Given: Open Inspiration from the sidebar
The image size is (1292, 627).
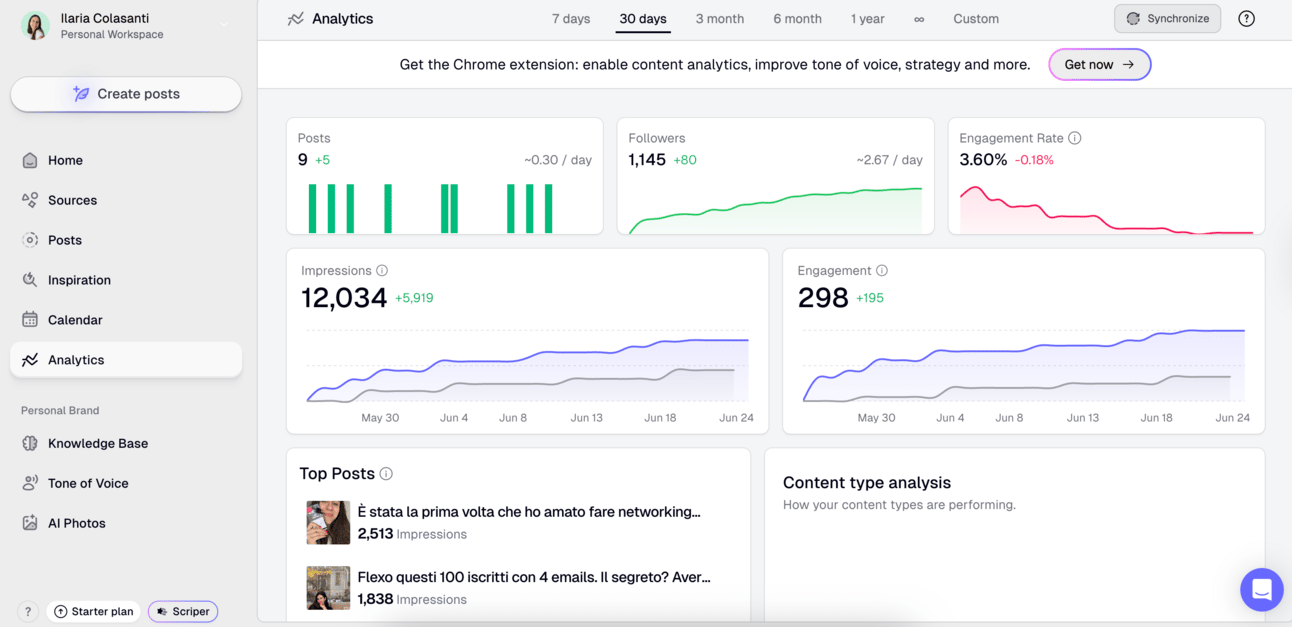Looking at the screenshot, I should 126,280.
